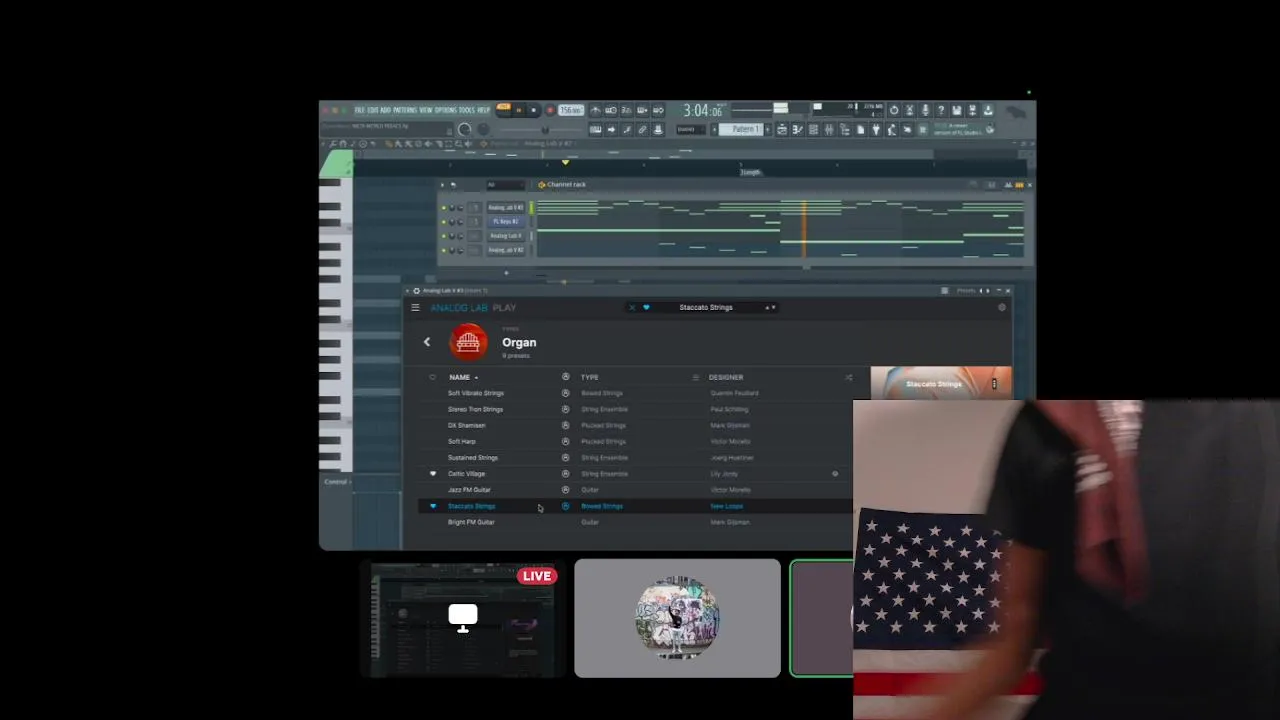This screenshot has height=720, width=1280.
Task: Click the link icon in second toolbar row
Action: (642, 129)
